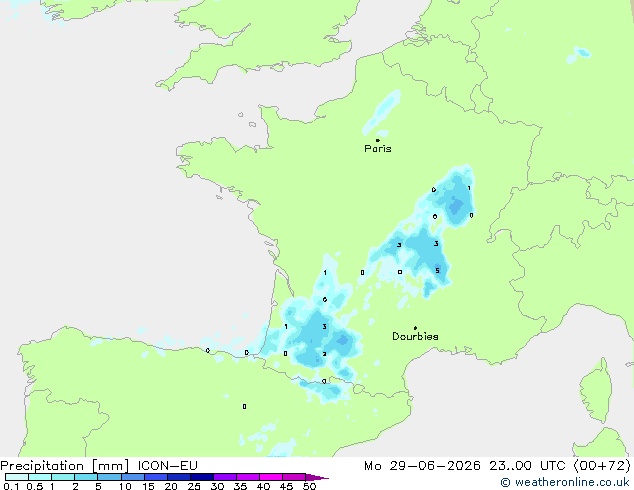Viewport: 634px width, 490px height.
Task: Click the over-50 mm legend arrow tip
Action: (317, 477)
